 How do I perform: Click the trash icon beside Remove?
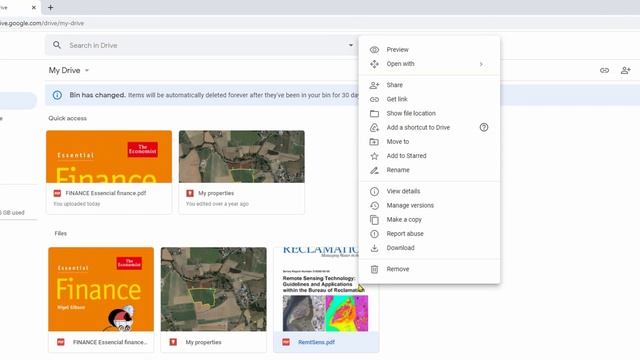pos(374,269)
